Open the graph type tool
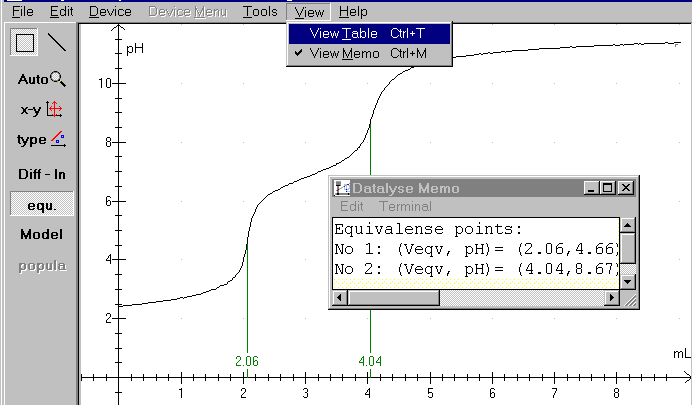Screen dimensions: 692x405 (41, 140)
